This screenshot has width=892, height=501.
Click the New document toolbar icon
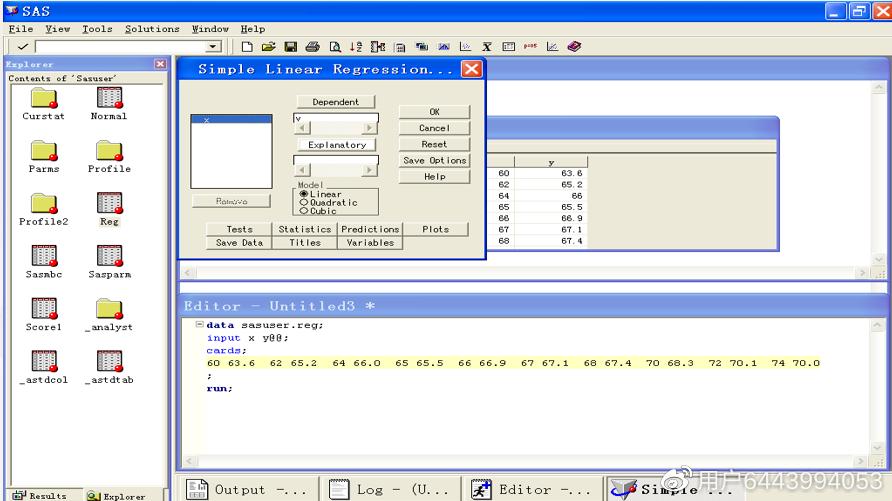tap(248, 47)
